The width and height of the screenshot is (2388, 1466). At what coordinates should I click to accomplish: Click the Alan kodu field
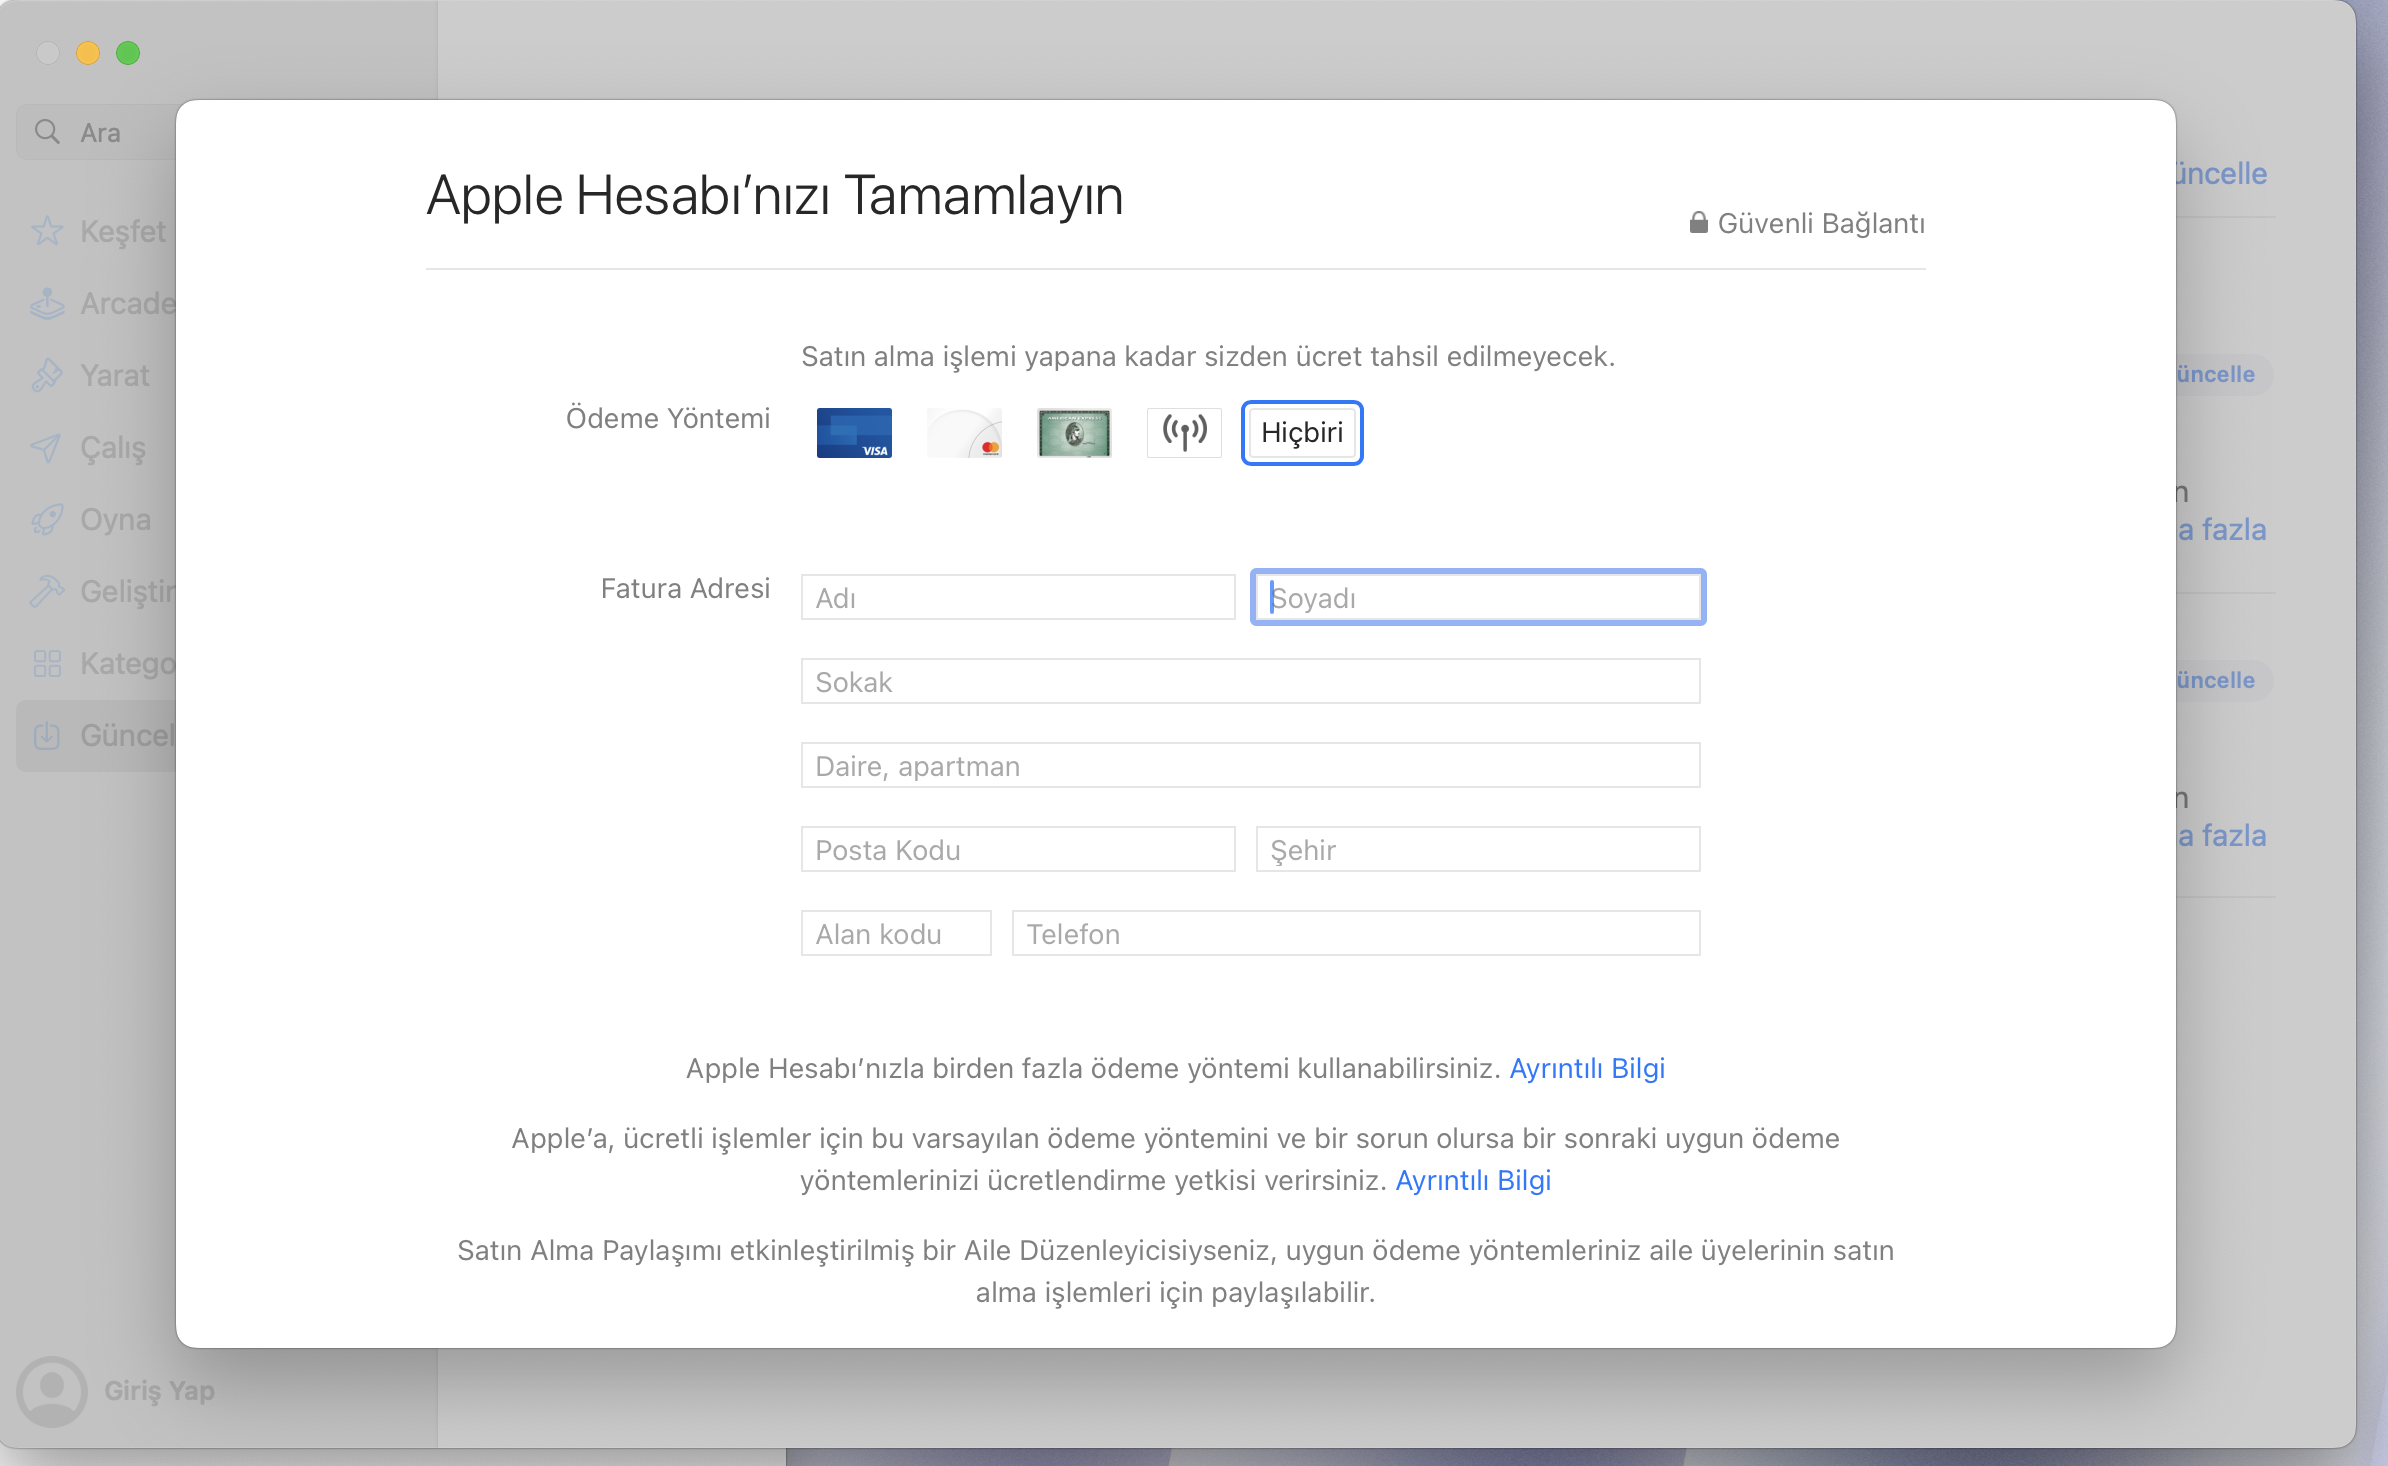click(896, 933)
